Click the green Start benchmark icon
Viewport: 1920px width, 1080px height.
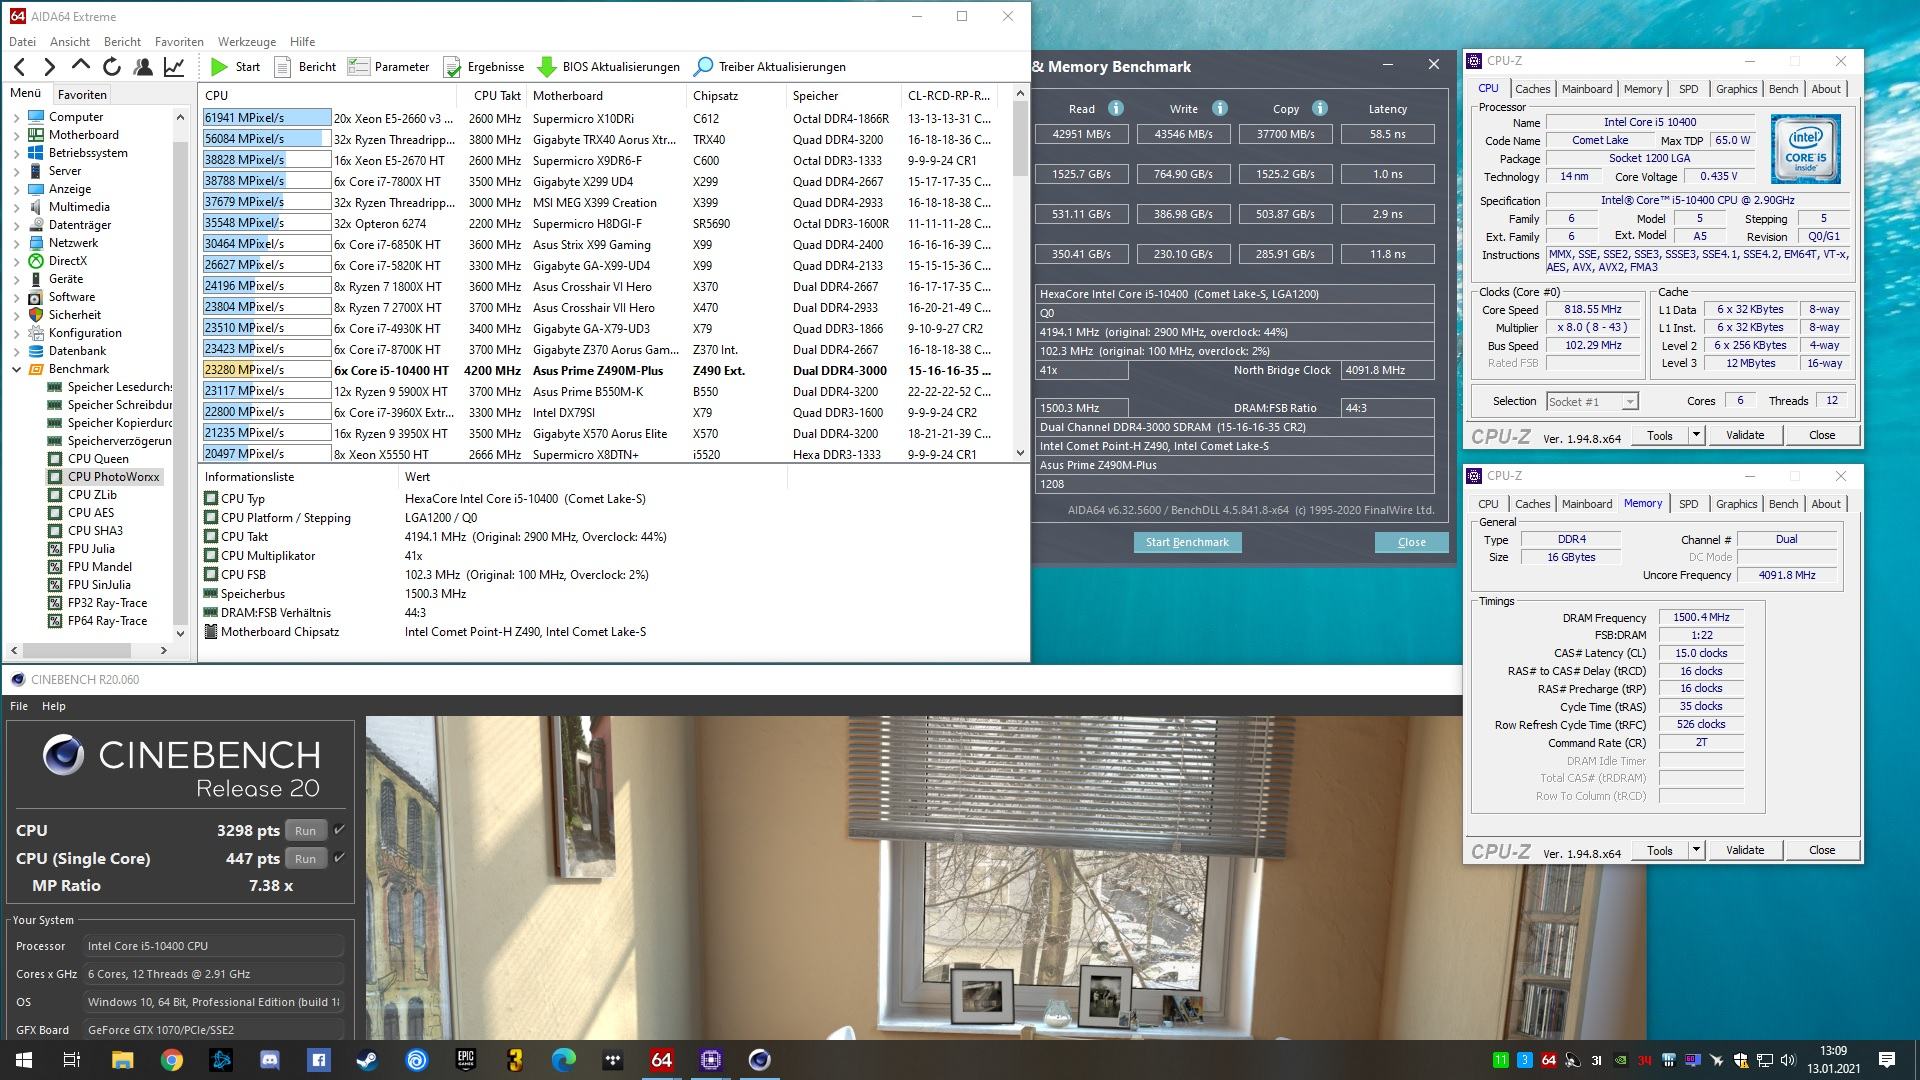click(x=219, y=67)
